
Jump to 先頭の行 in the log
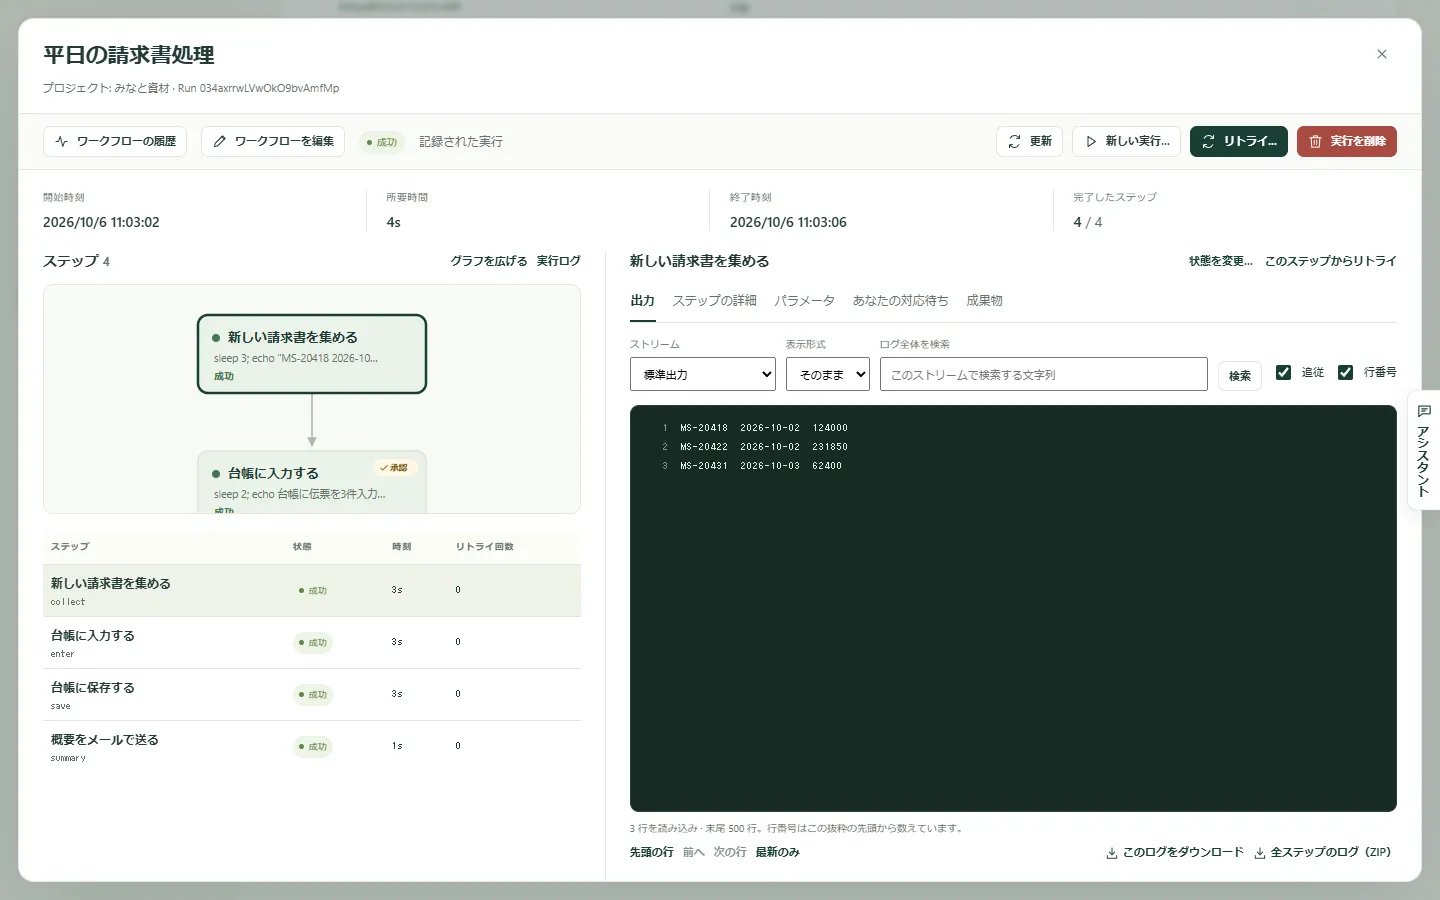coord(651,853)
